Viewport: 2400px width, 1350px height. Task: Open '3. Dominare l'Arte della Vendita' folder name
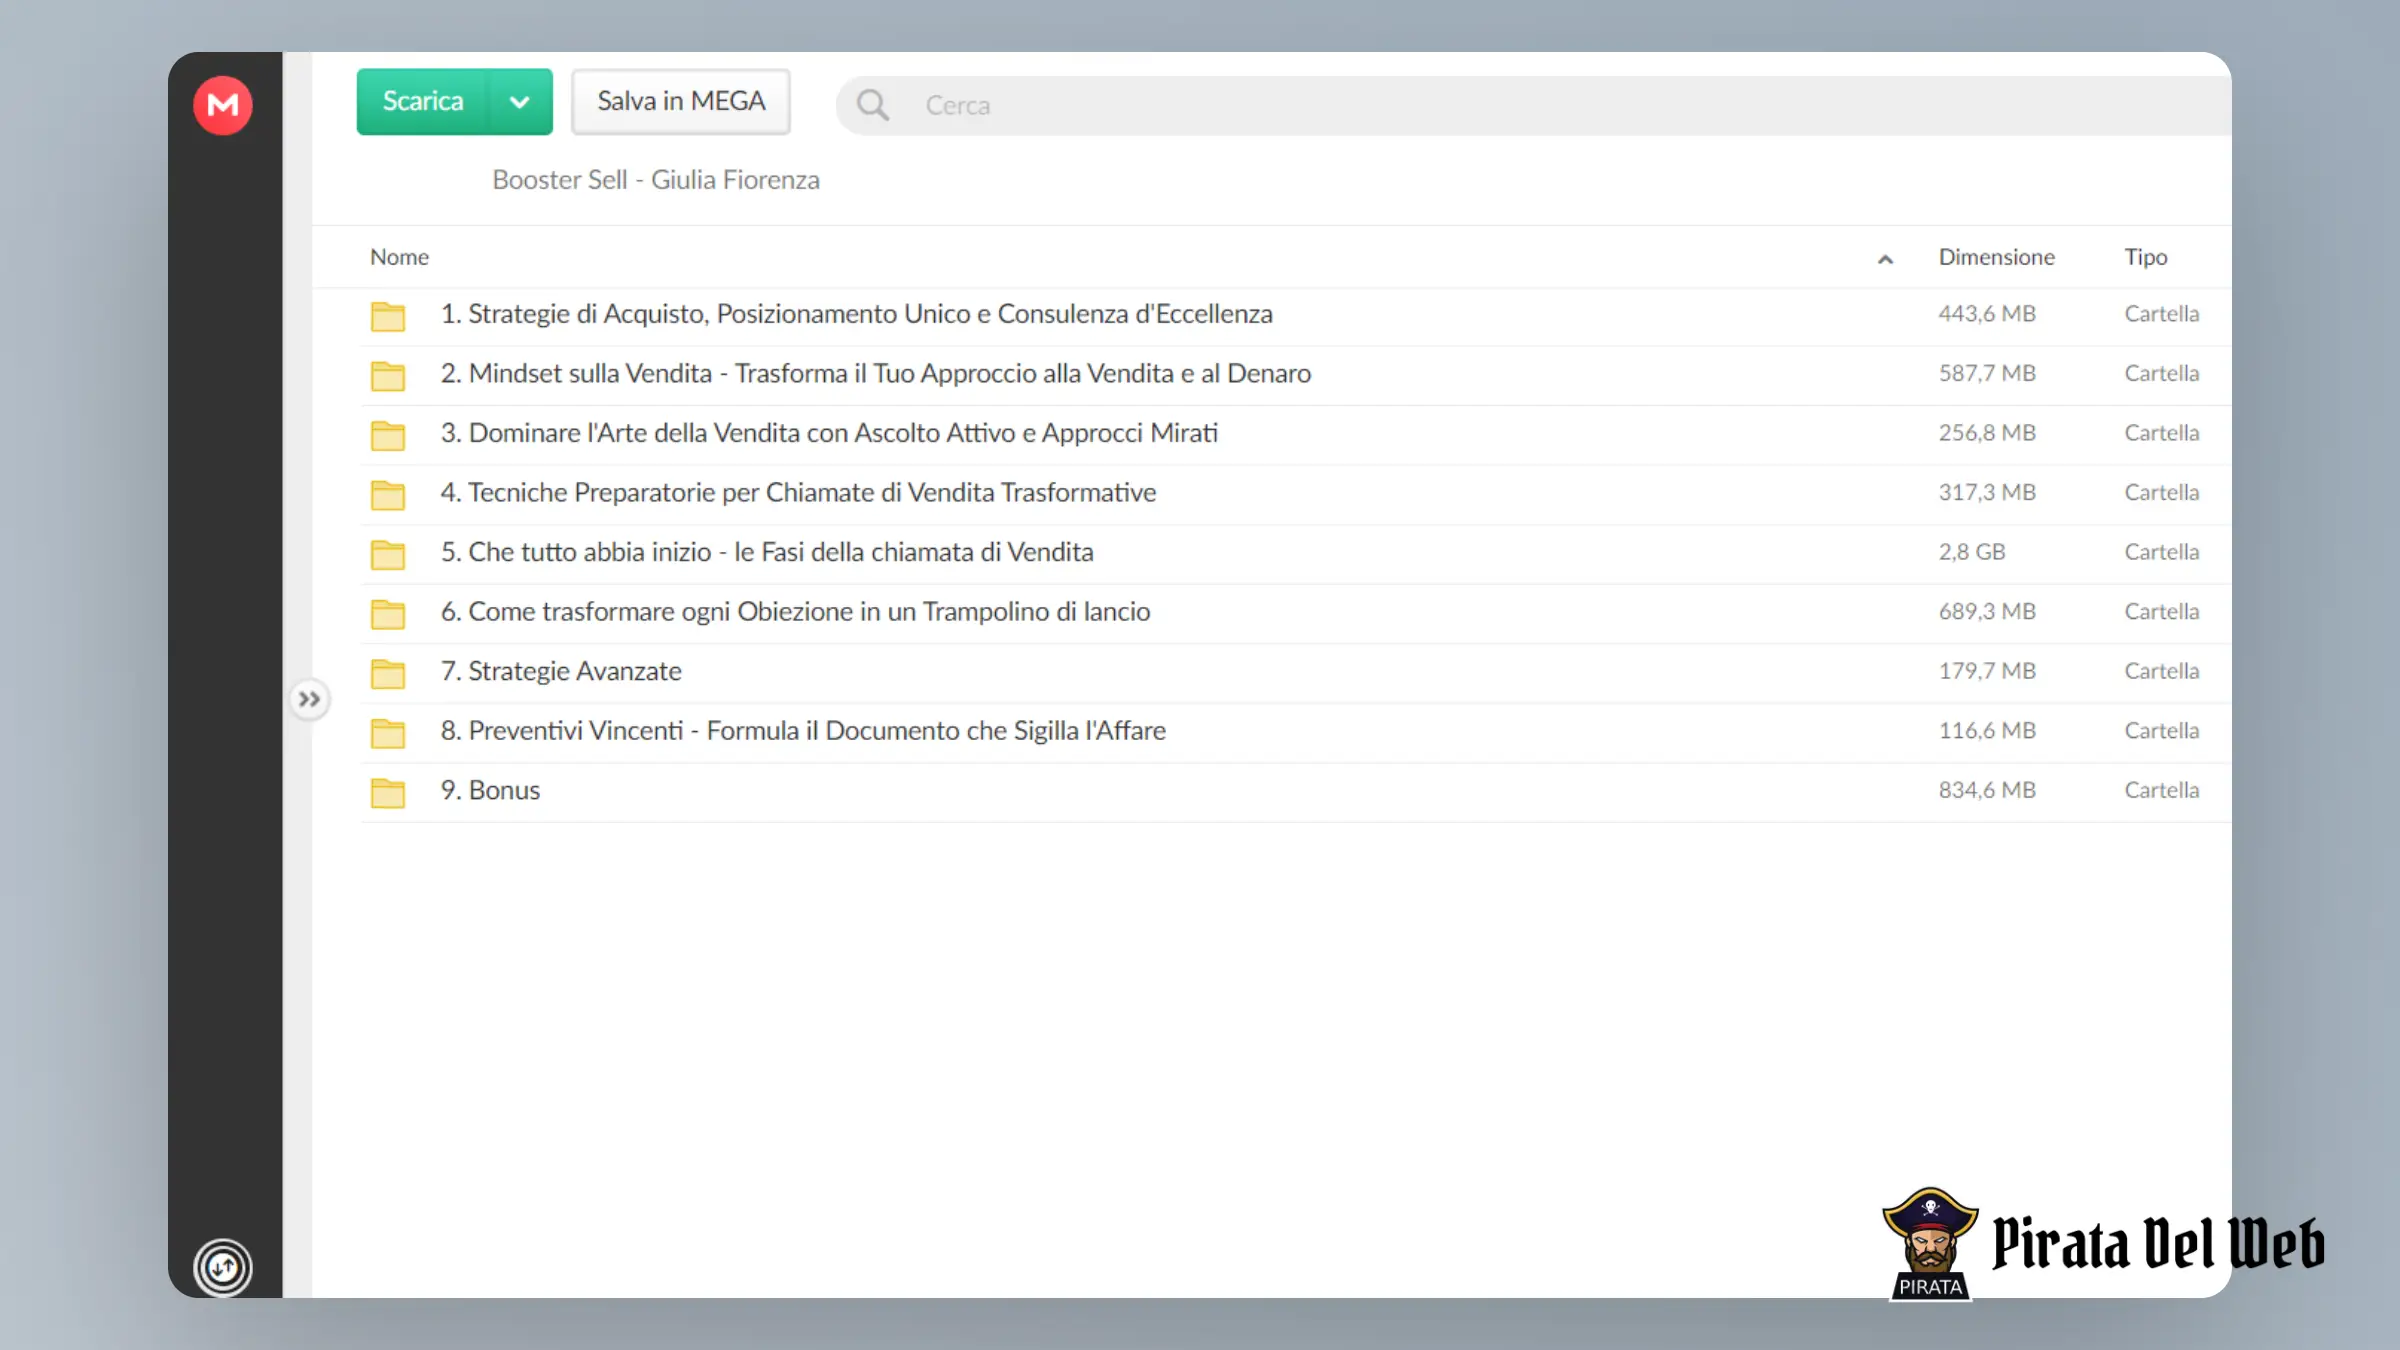pos(829,433)
